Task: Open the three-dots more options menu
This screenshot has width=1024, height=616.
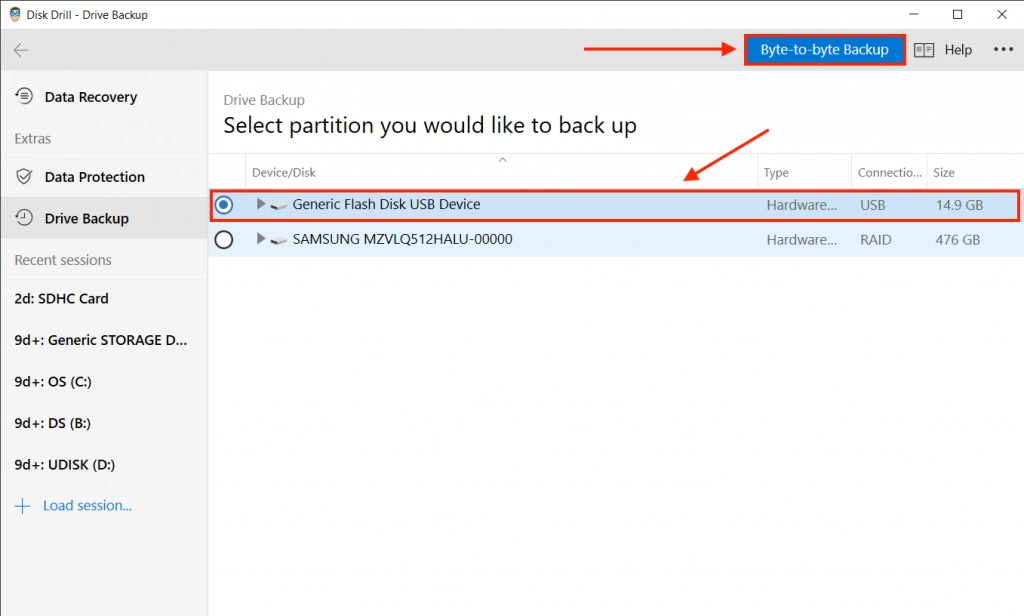Action: click(x=1003, y=50)
